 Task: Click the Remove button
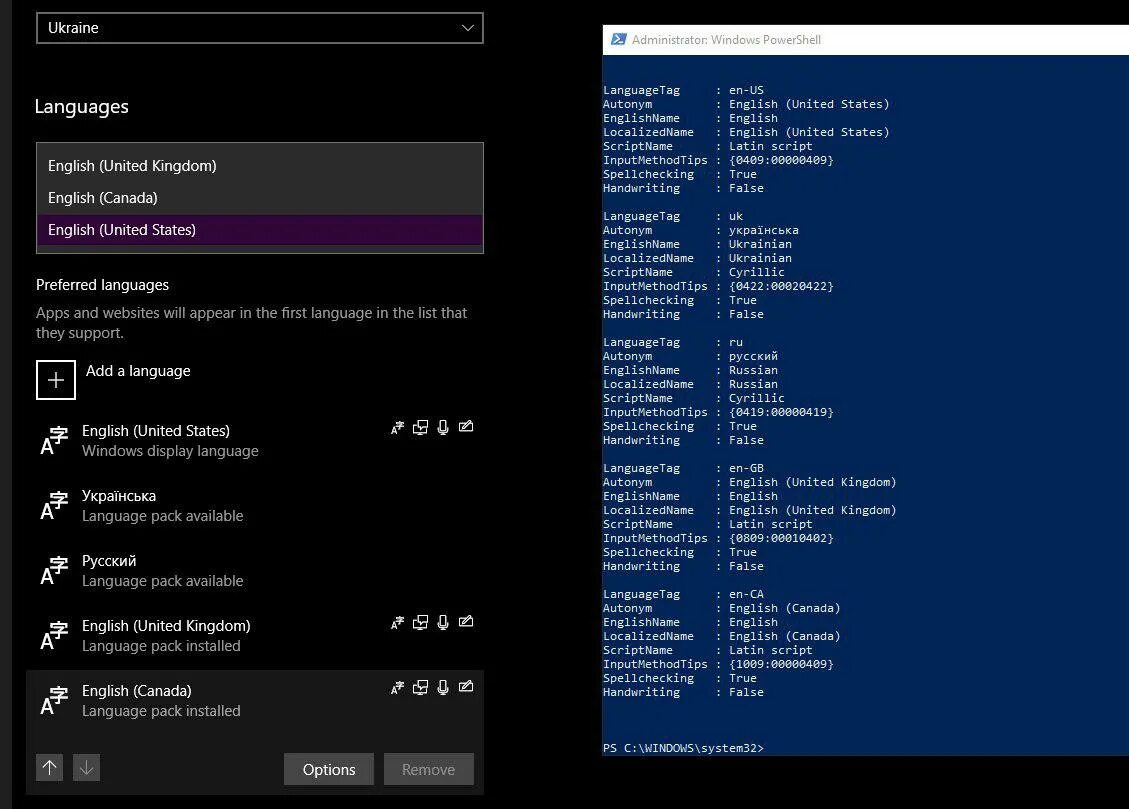[x=428, y=769]
